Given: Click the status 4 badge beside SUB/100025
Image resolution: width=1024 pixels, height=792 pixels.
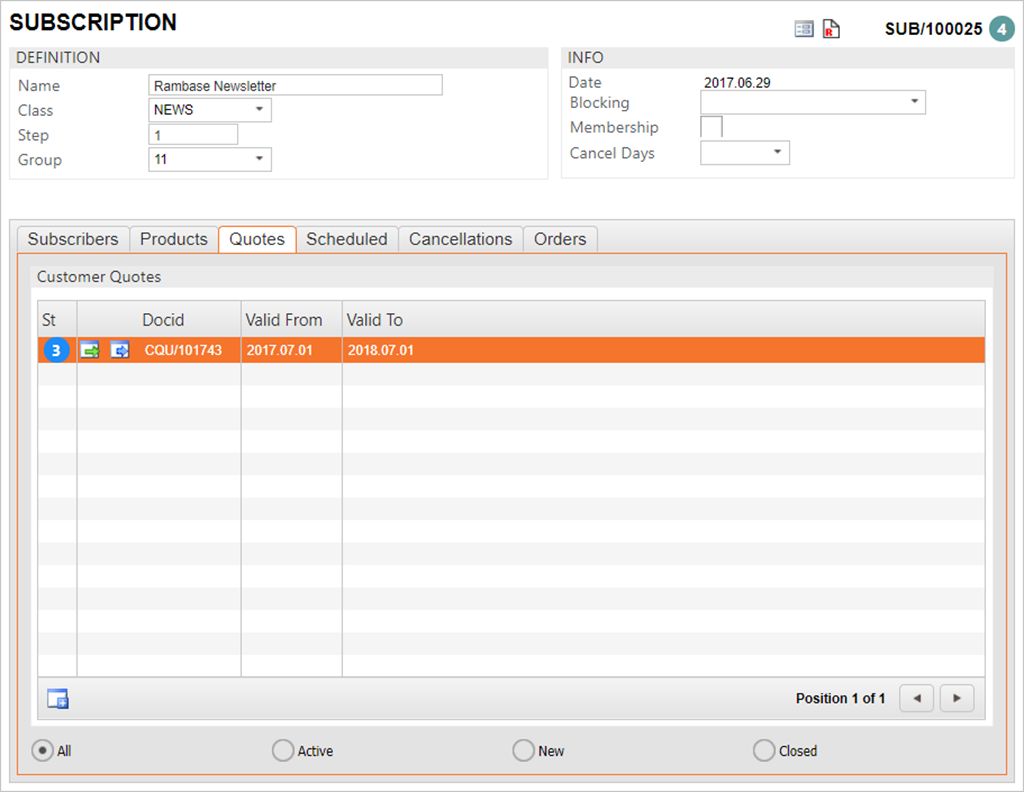Looking at the screenshot, I should (1001, 29).
